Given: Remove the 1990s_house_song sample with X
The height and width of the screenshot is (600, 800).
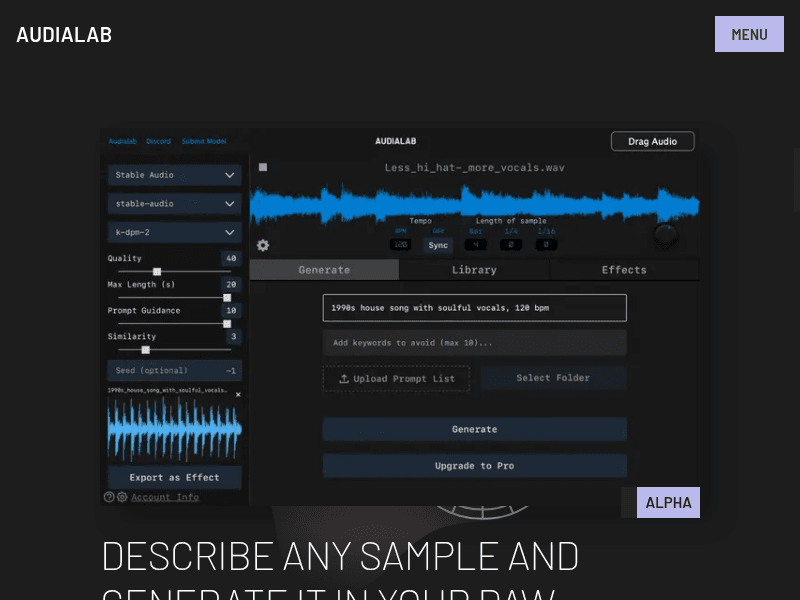Looking at the screenshot, I should click(238, 394).
